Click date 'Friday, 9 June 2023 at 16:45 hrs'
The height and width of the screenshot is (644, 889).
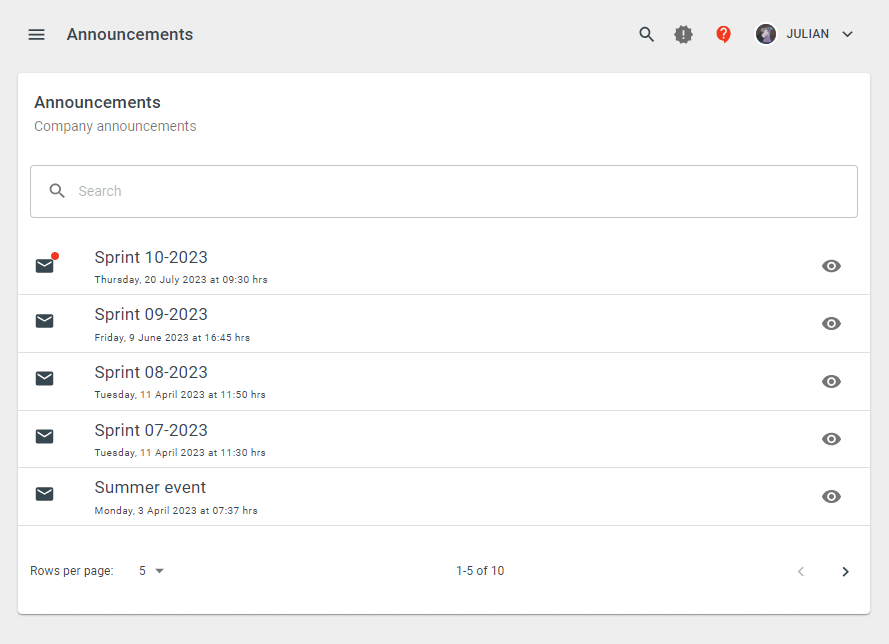[172, 337]
